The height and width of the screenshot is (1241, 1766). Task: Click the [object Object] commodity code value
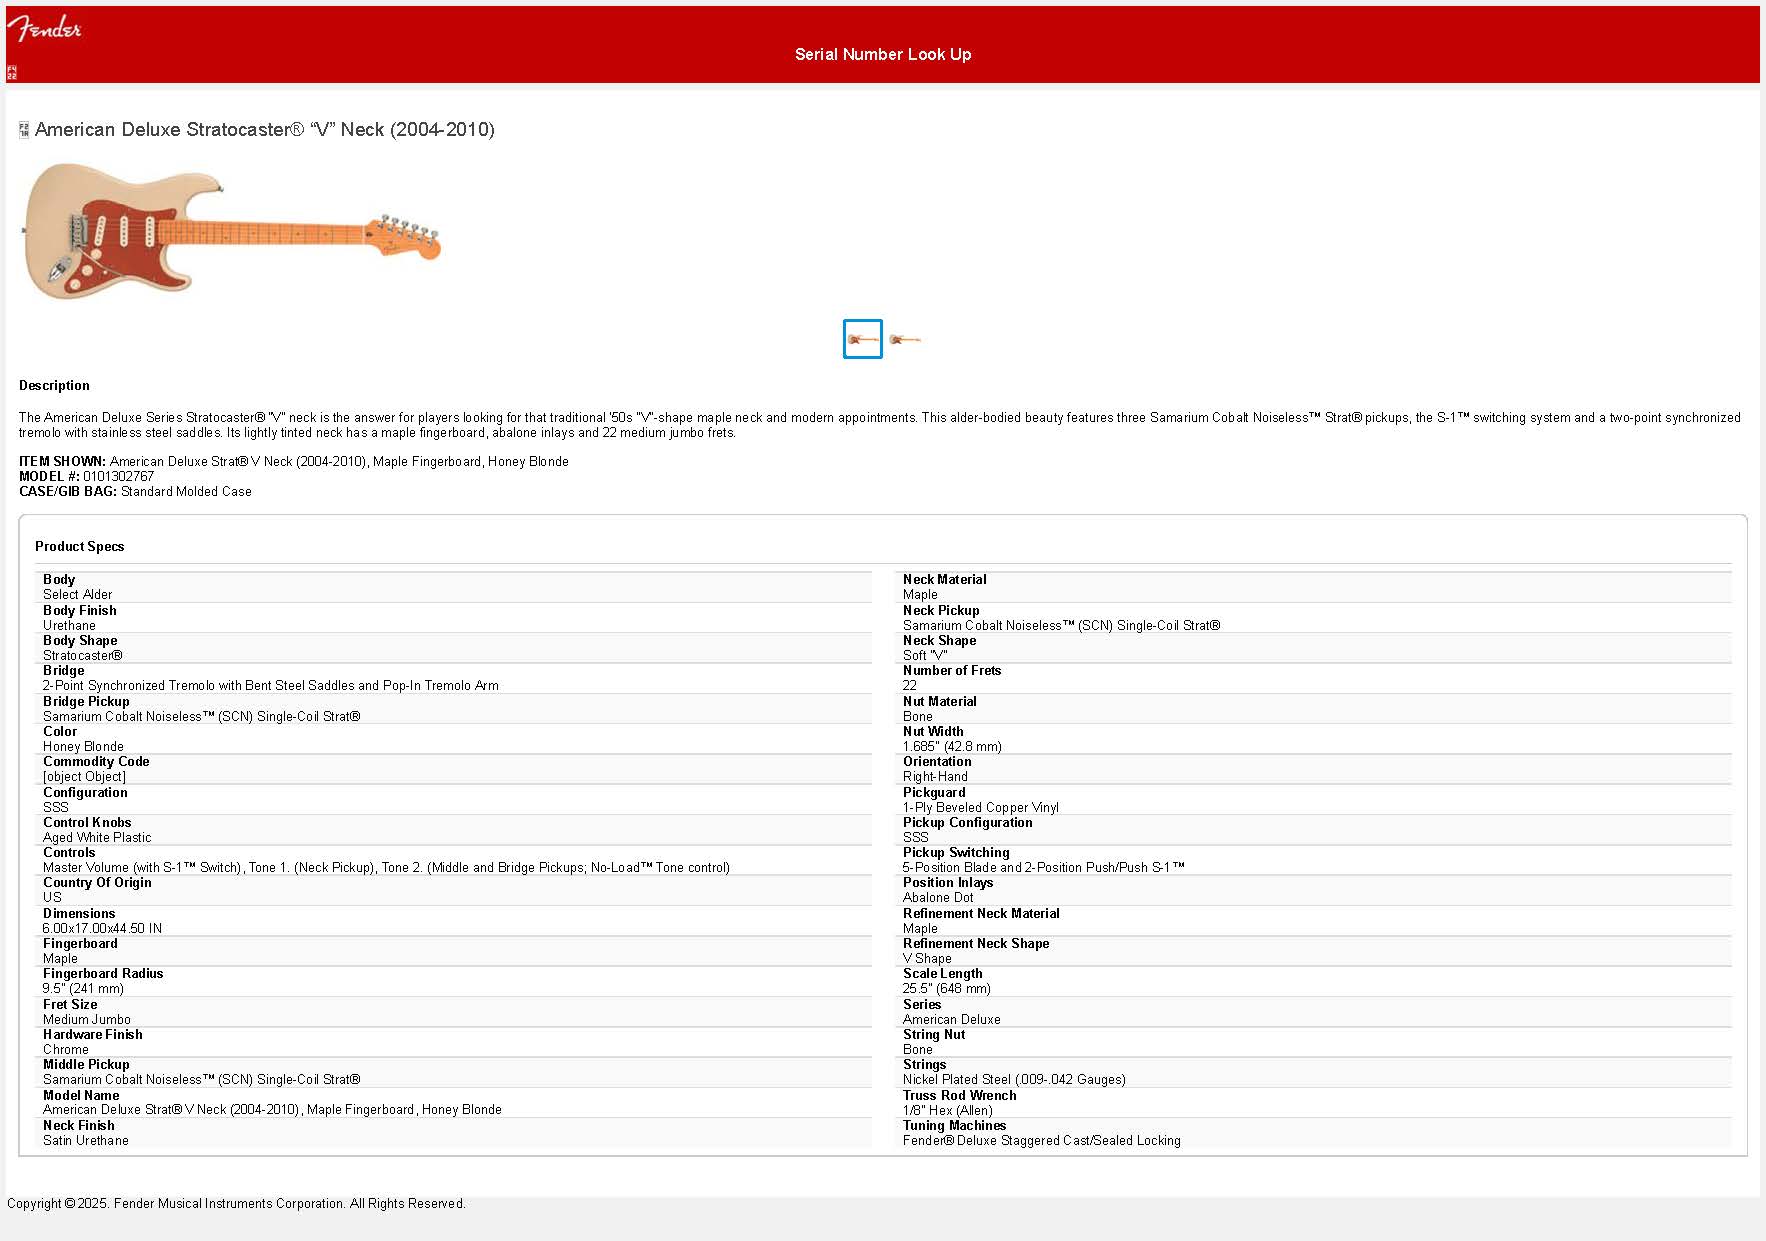[x=84, y=776]
